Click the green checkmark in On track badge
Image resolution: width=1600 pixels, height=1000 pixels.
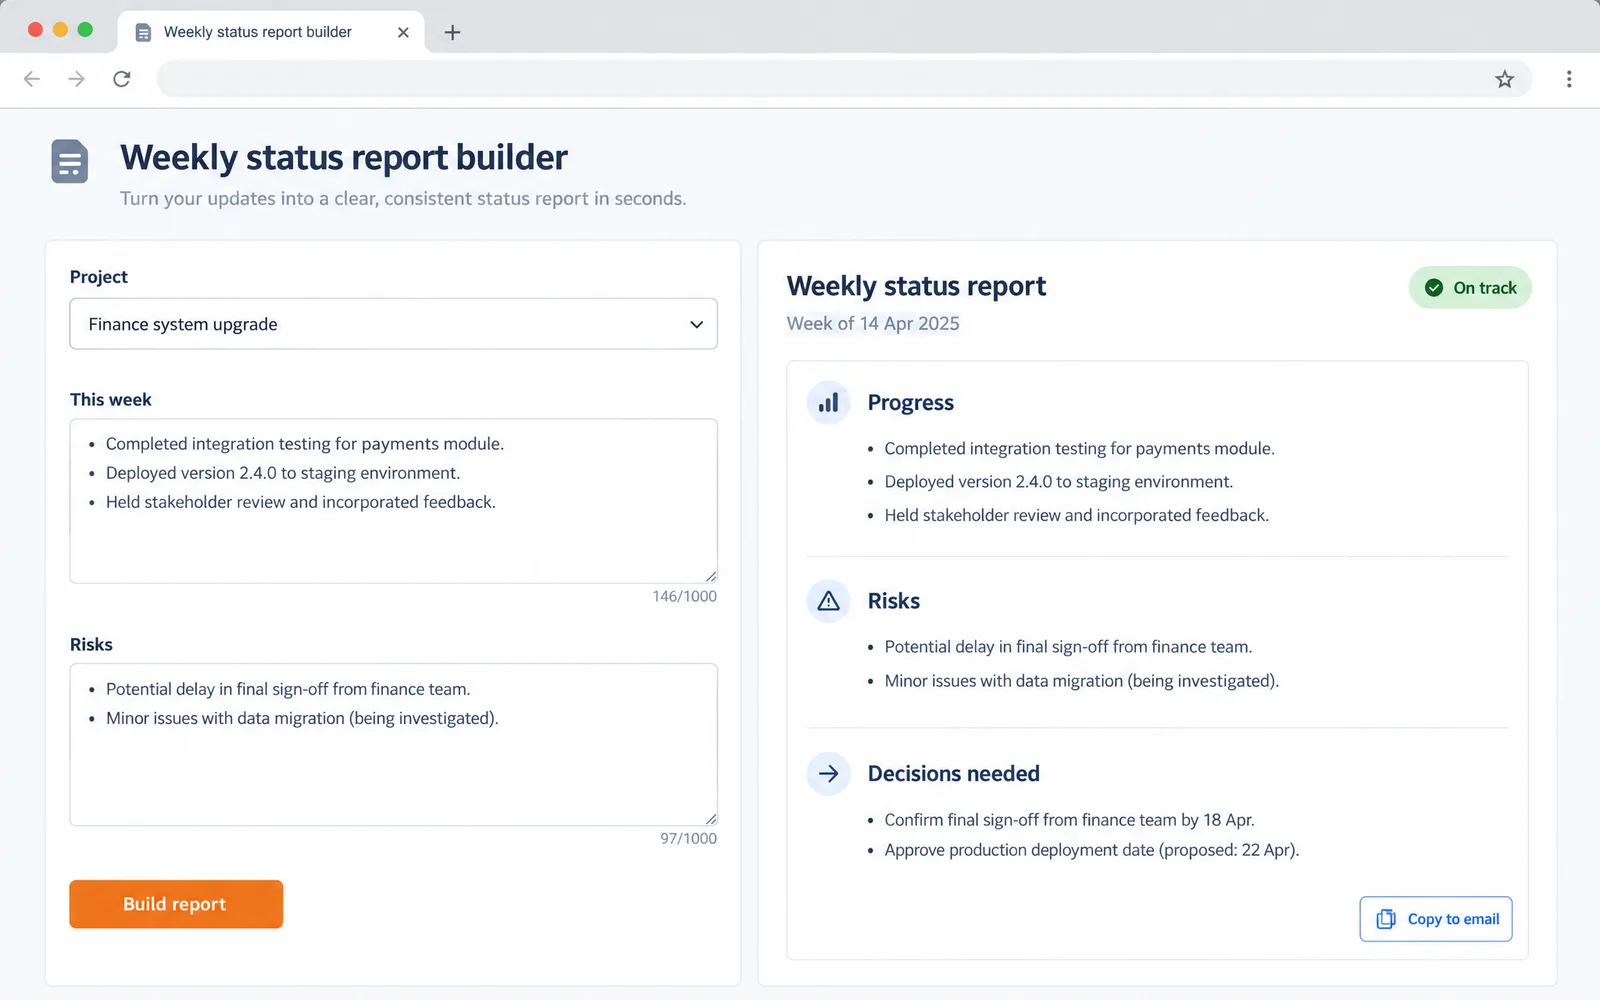1434,288
